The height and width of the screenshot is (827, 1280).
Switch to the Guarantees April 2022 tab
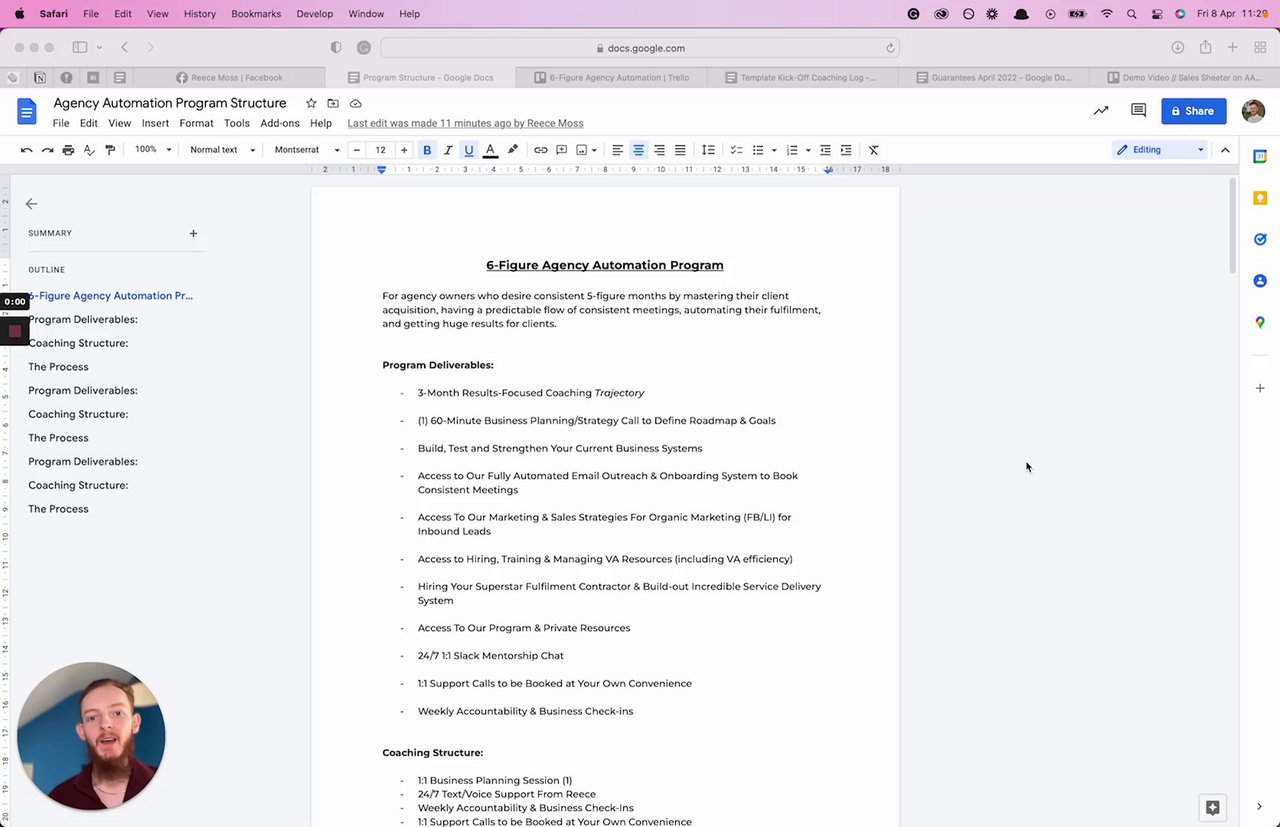(x=993, y=77)
